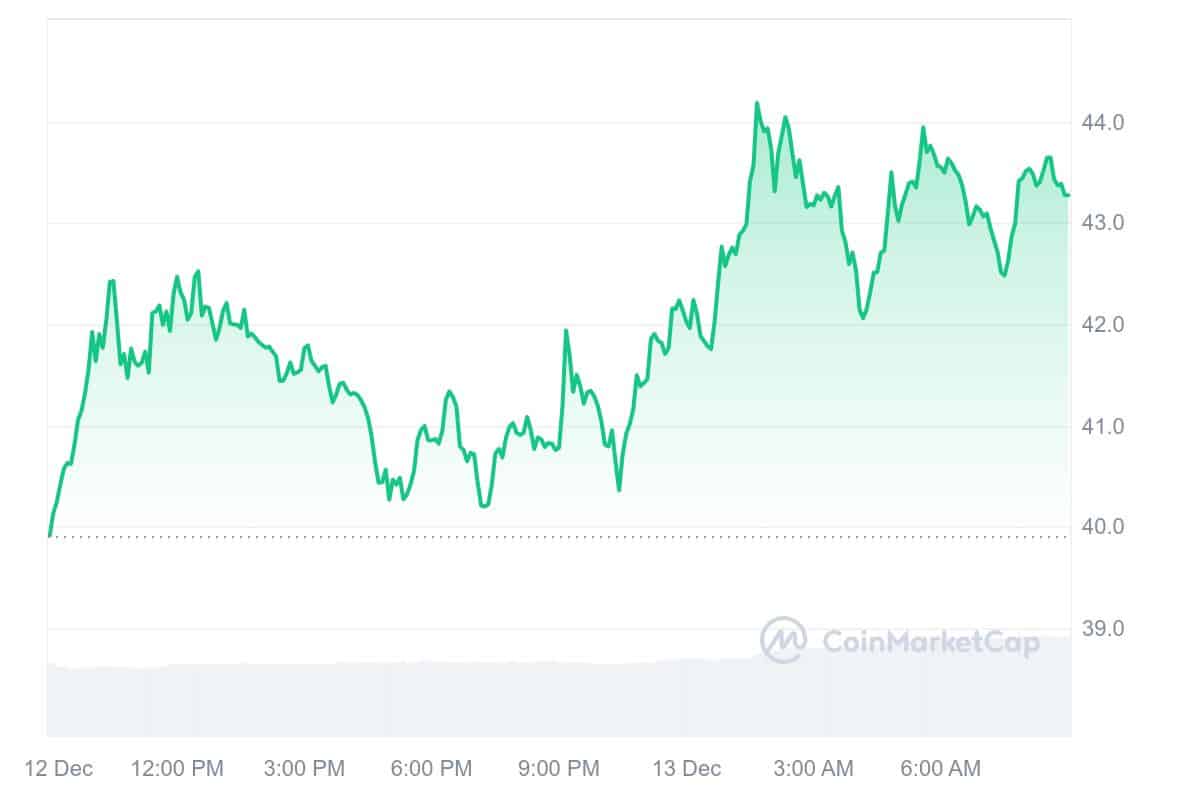This screenshot has height=800, width=1200.
Task: Click the 43.0 price axis label
Action: [1104, 223]
